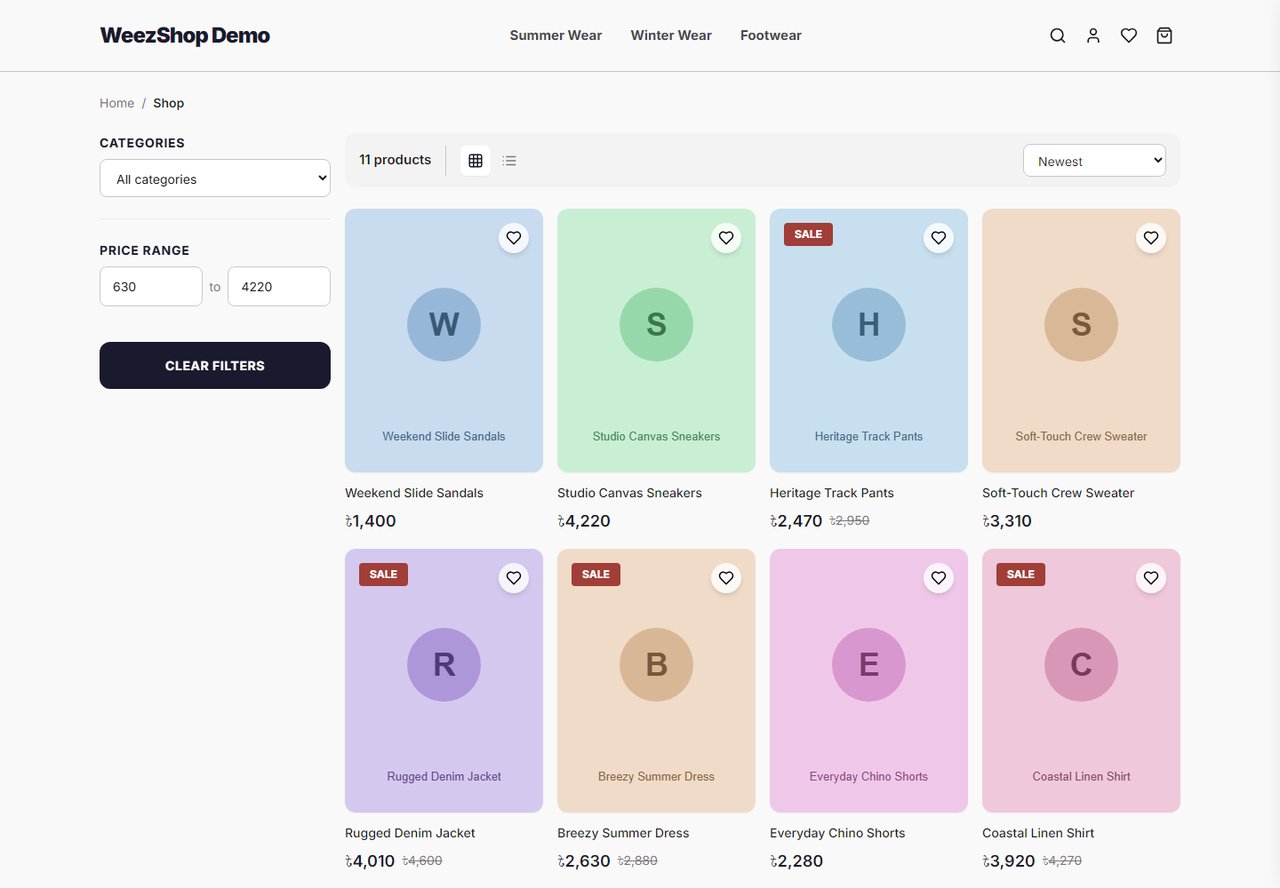The height and width of the screenshot is (888, 1280).
Task: Switch to list view layout
Action: pyautogui.click(x=510, y=160)
